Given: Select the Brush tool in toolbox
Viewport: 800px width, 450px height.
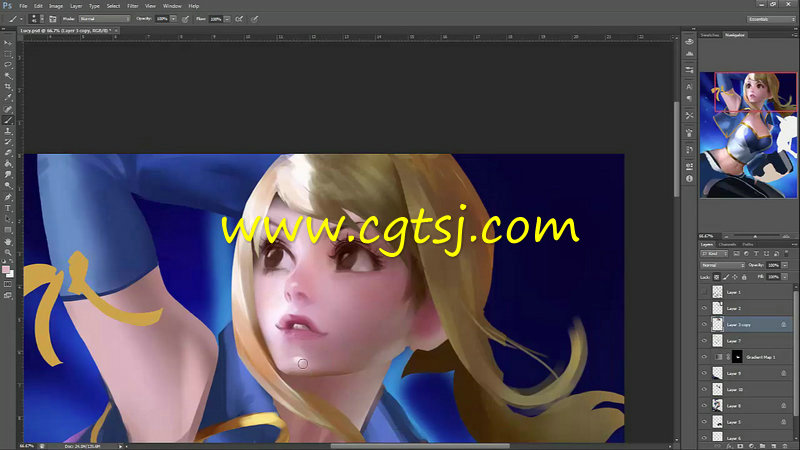Looking at the screenshot, I should 8,120.
